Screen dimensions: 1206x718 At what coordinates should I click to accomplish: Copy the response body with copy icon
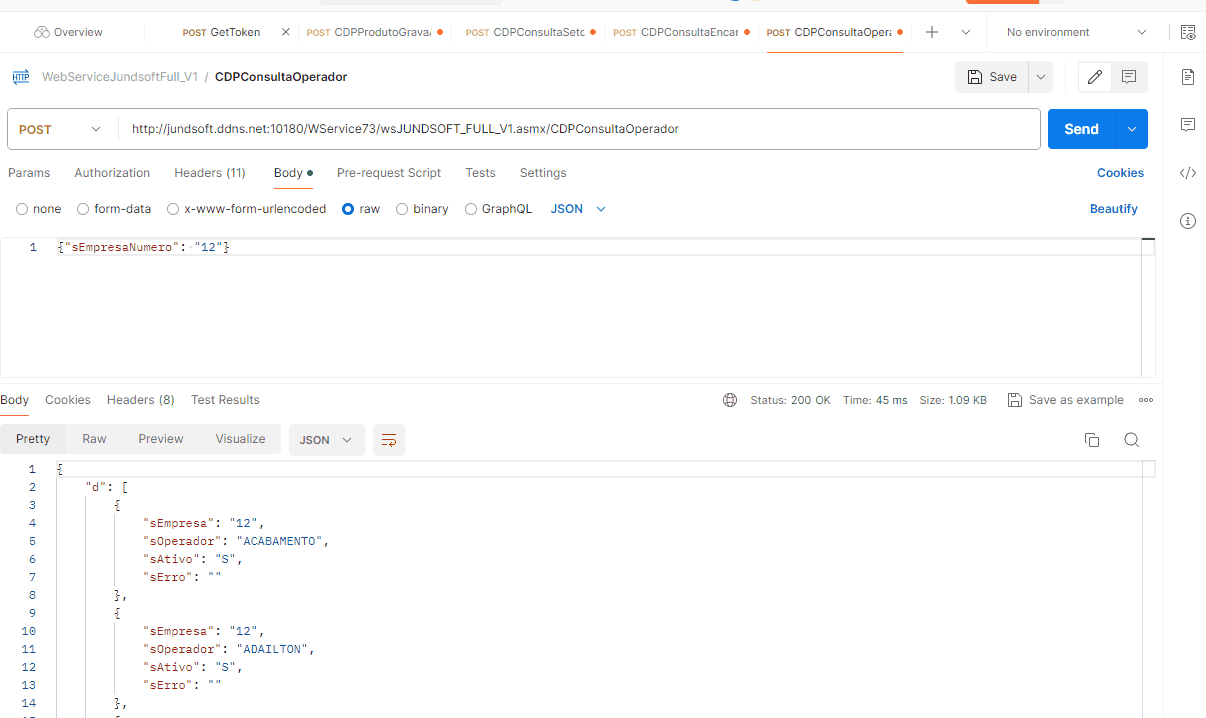1092,440
